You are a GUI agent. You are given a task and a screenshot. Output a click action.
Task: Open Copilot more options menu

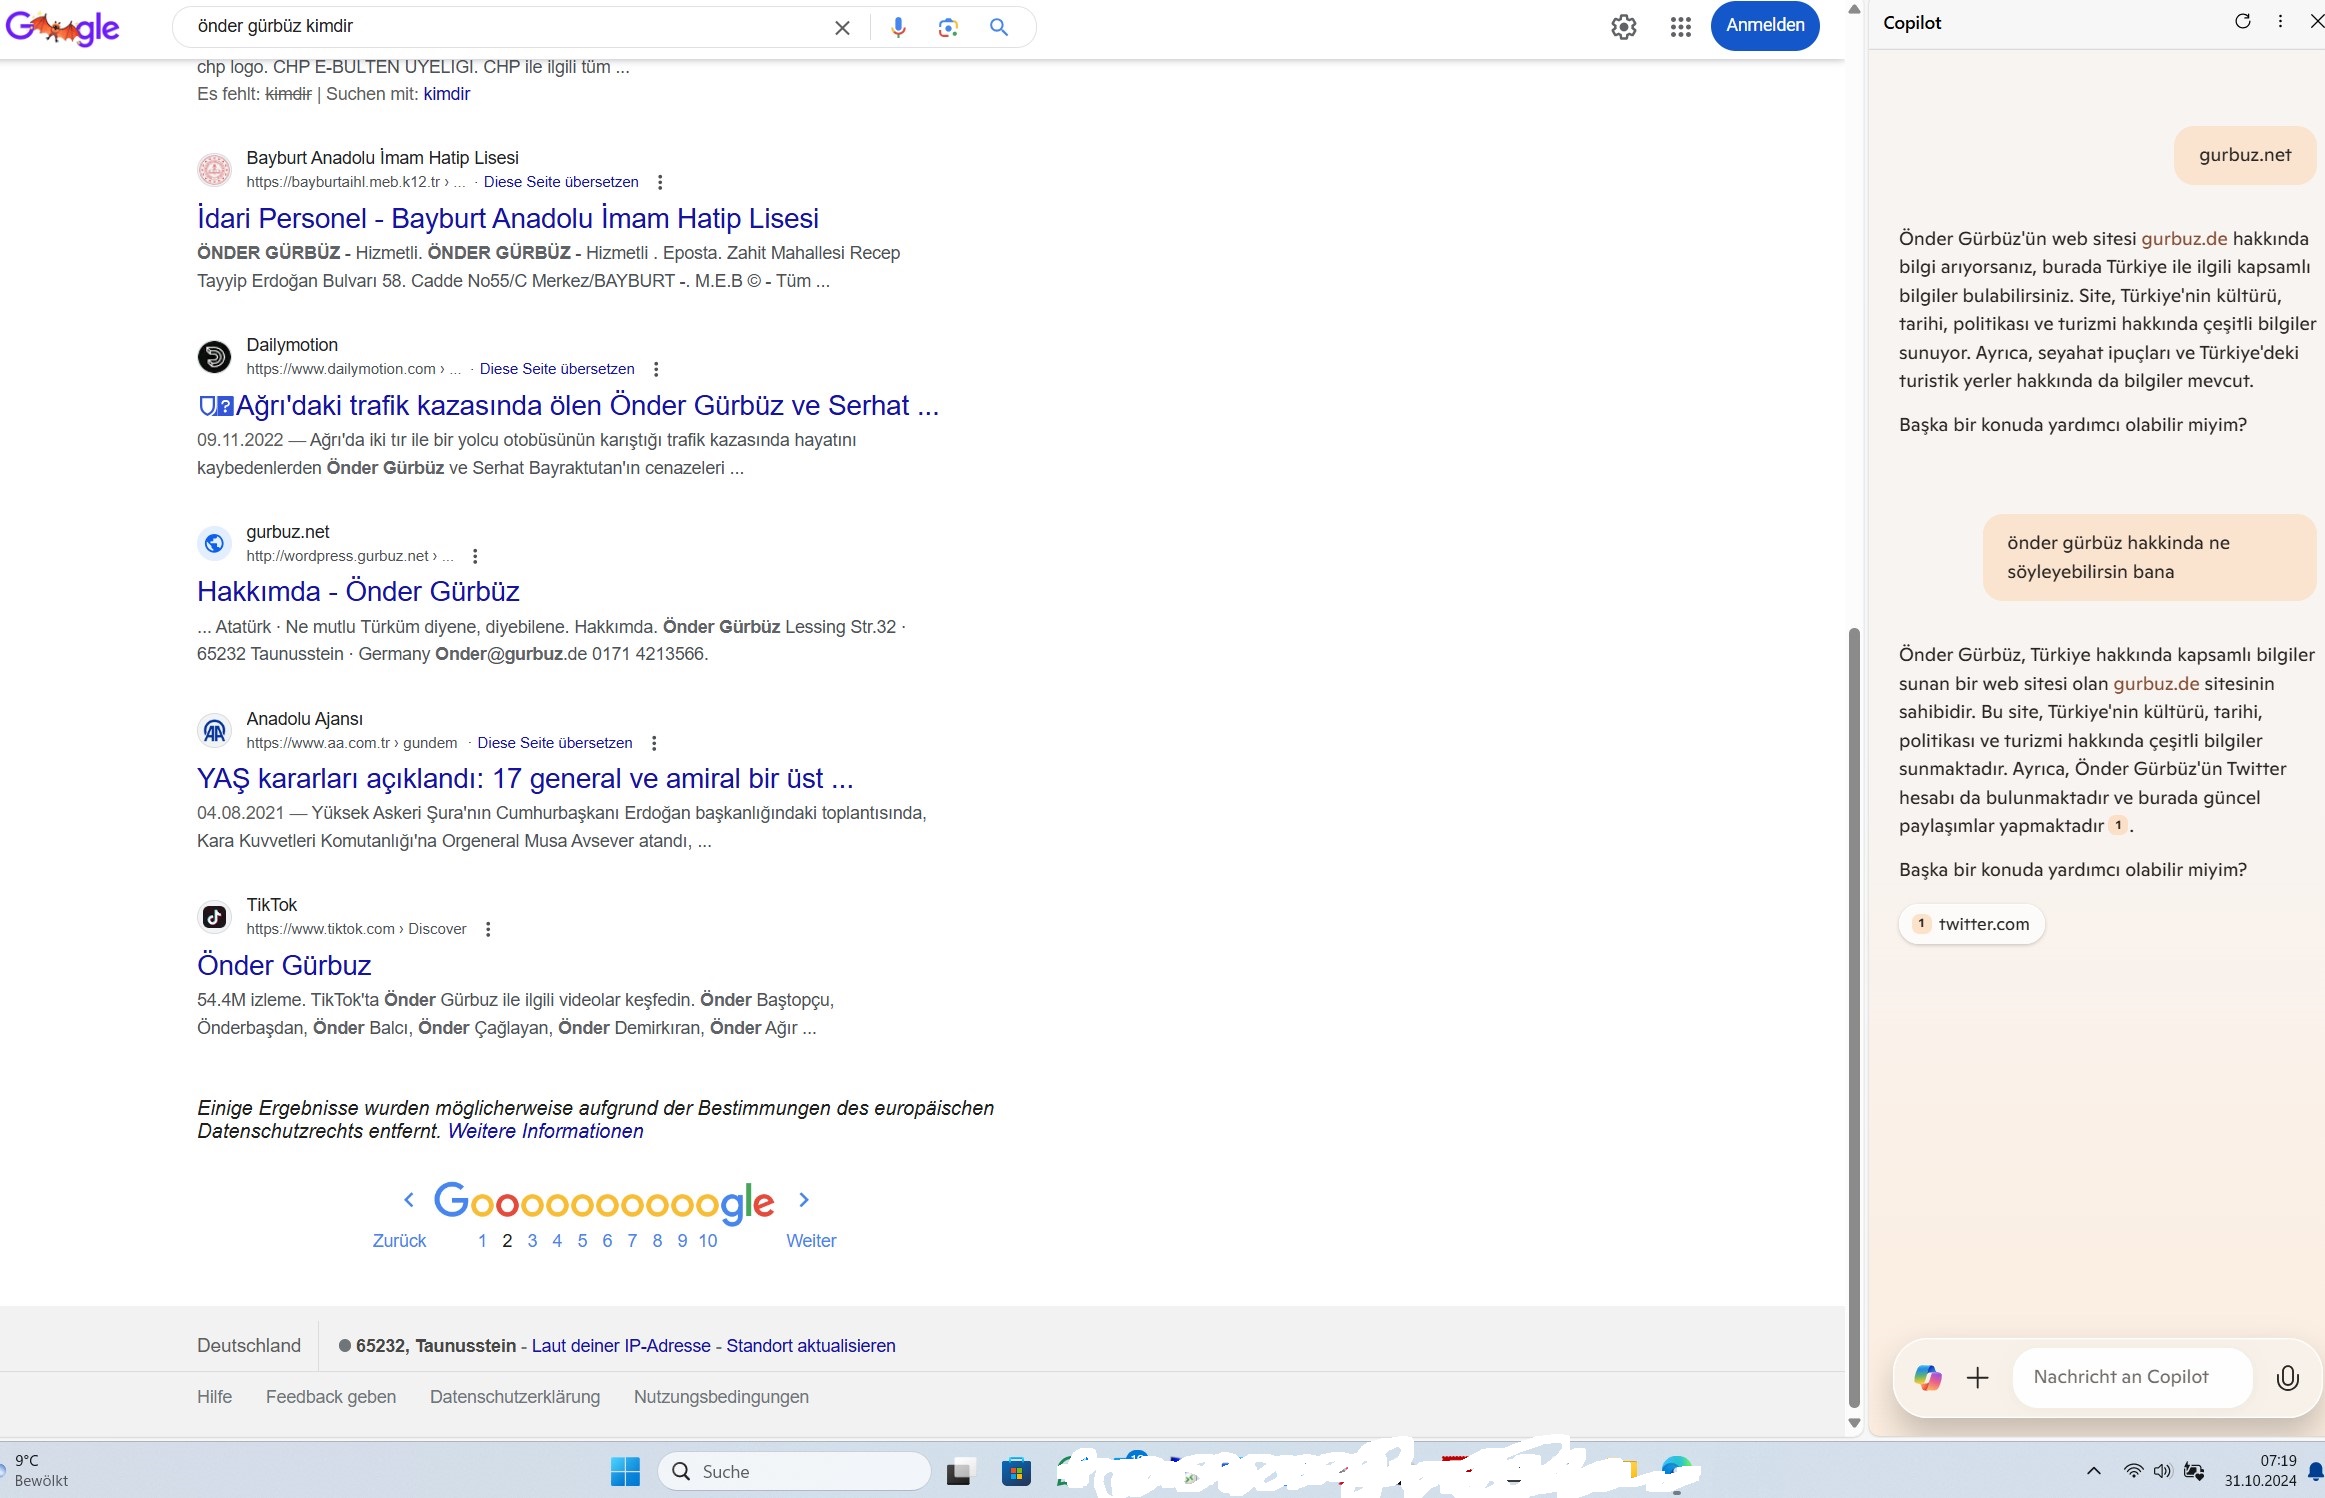pos(2280,21)
